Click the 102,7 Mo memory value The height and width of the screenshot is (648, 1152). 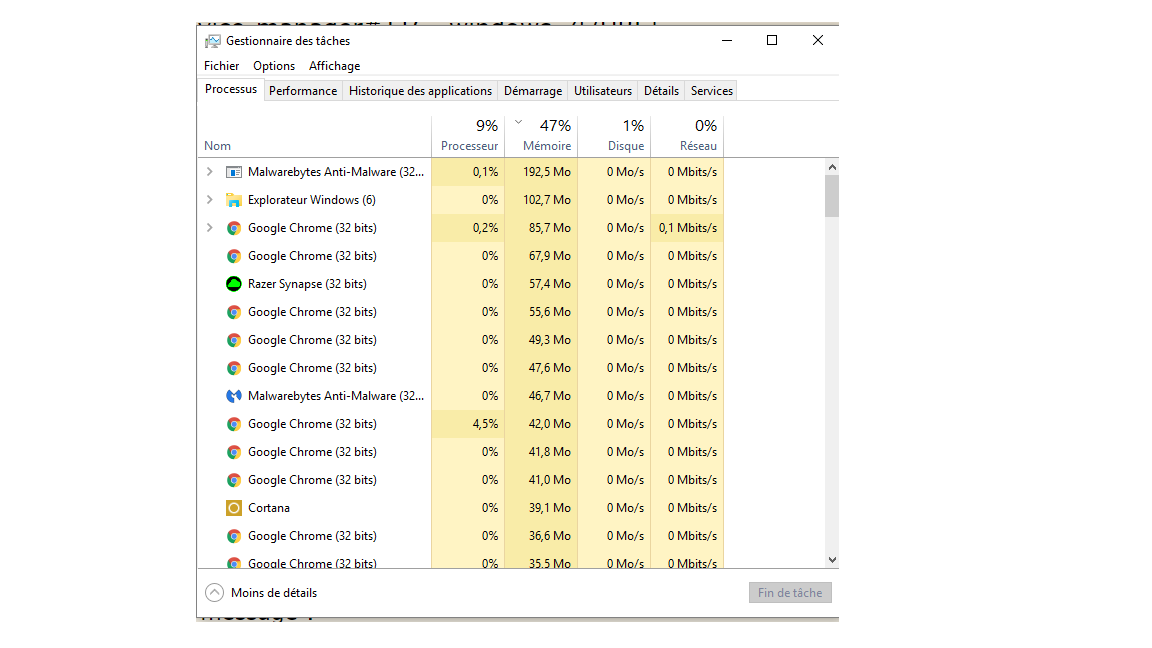547,200
